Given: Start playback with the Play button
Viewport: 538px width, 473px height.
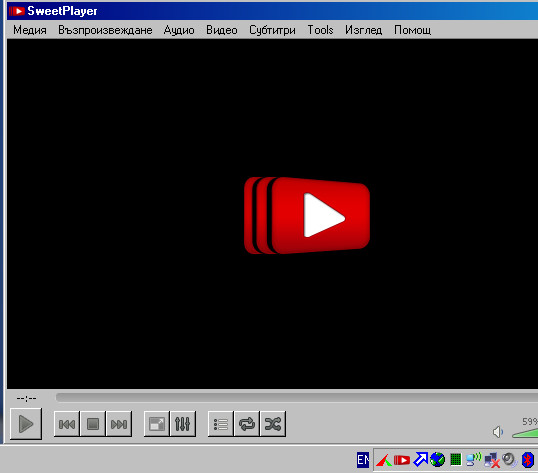Looking at the screenshot, I should [x=26, y=424].
